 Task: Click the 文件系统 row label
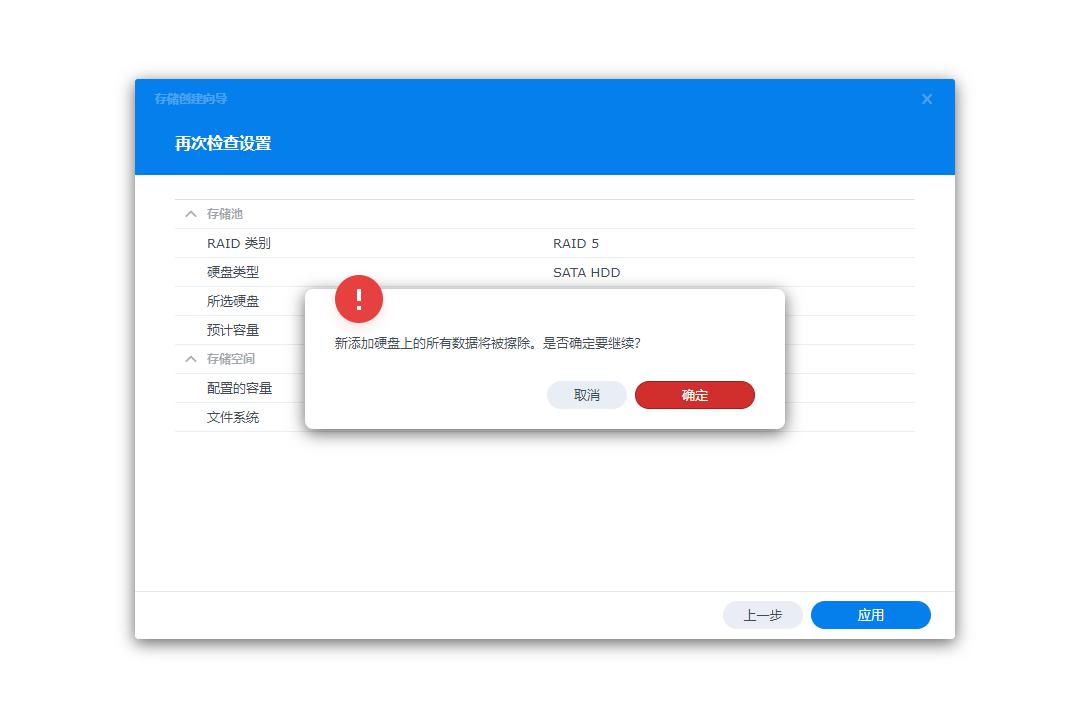coord(232,417)
